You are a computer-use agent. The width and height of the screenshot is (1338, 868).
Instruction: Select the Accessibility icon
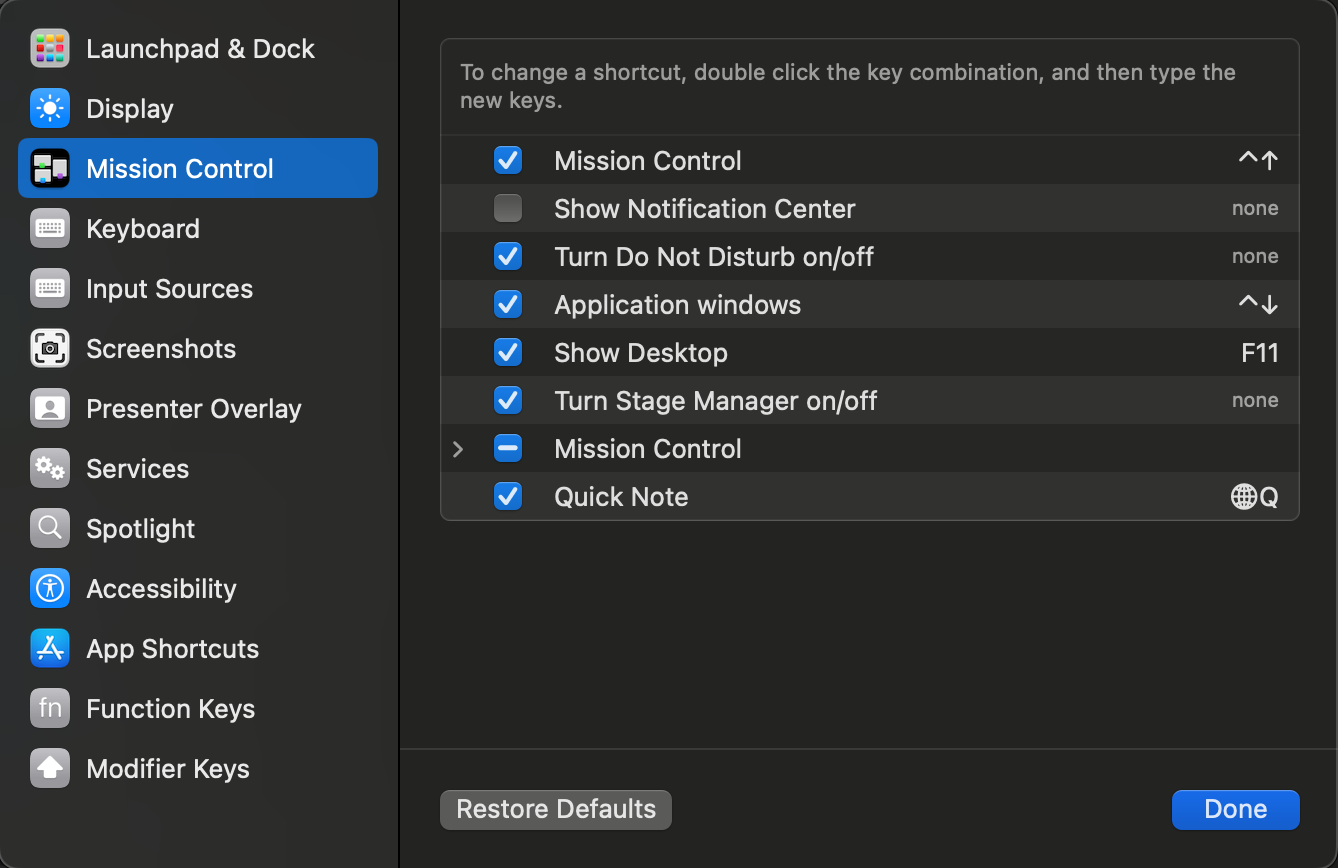50,588
